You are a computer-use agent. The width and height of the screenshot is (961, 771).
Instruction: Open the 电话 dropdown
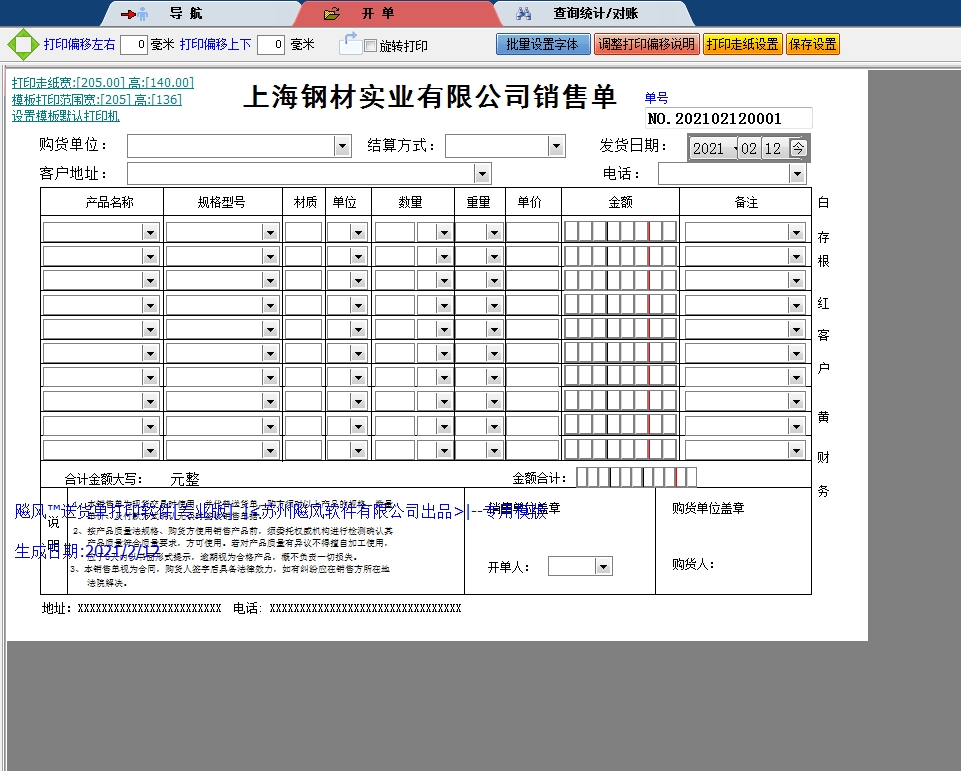point(797,172)
